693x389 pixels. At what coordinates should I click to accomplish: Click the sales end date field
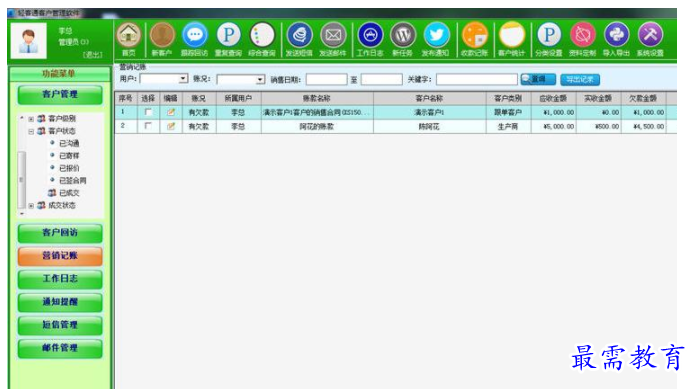point(382,80)
